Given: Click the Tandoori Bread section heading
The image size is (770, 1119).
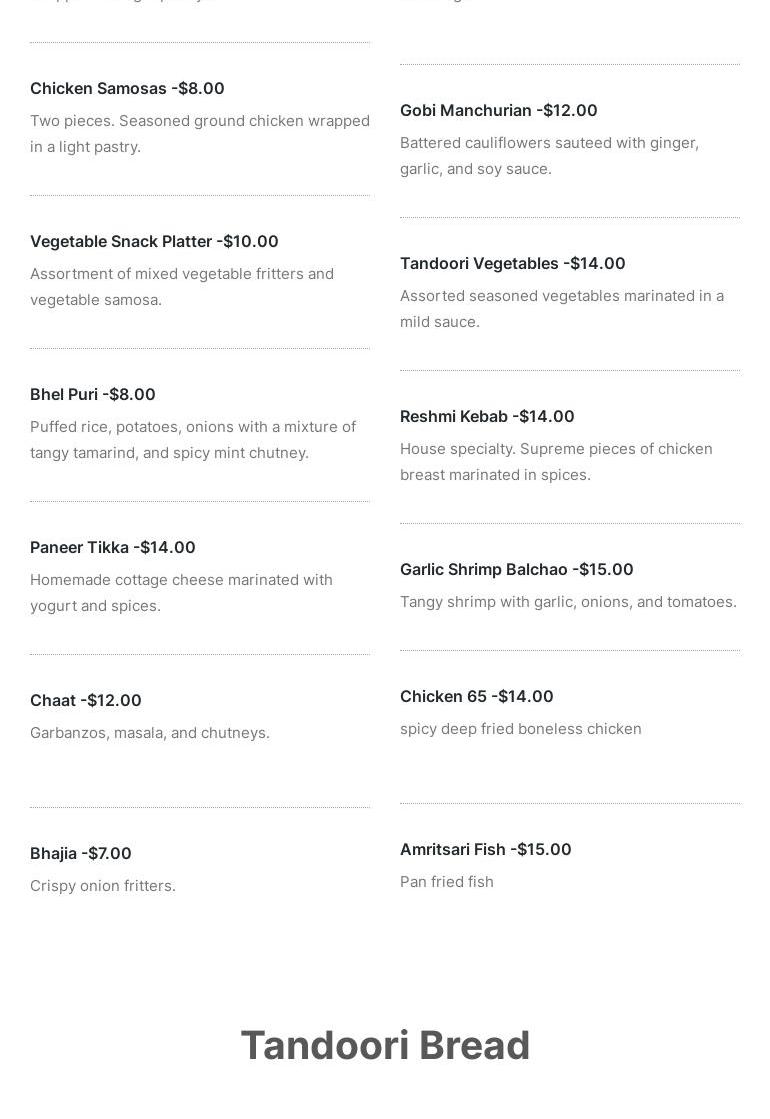Looking at the screenshot, I should [385, 1045].
